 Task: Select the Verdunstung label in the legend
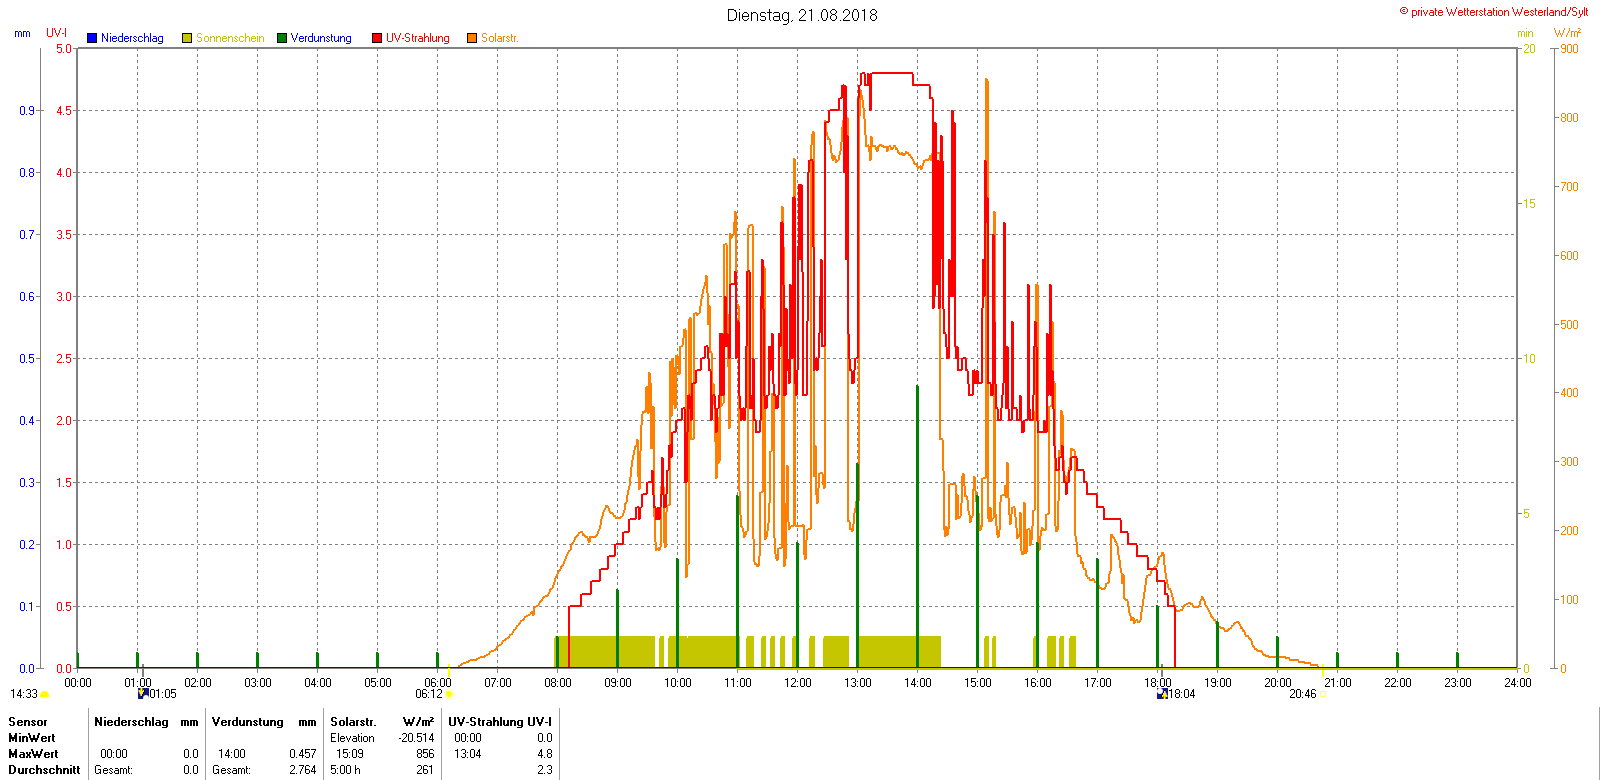tap(321, 38)
